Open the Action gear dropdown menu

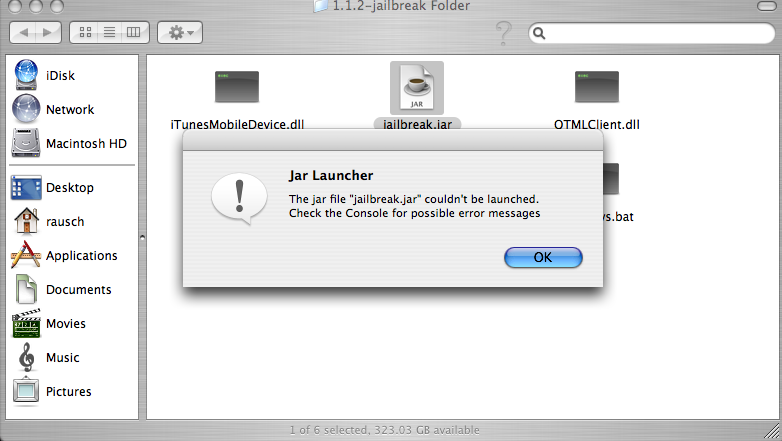(180, 32)
